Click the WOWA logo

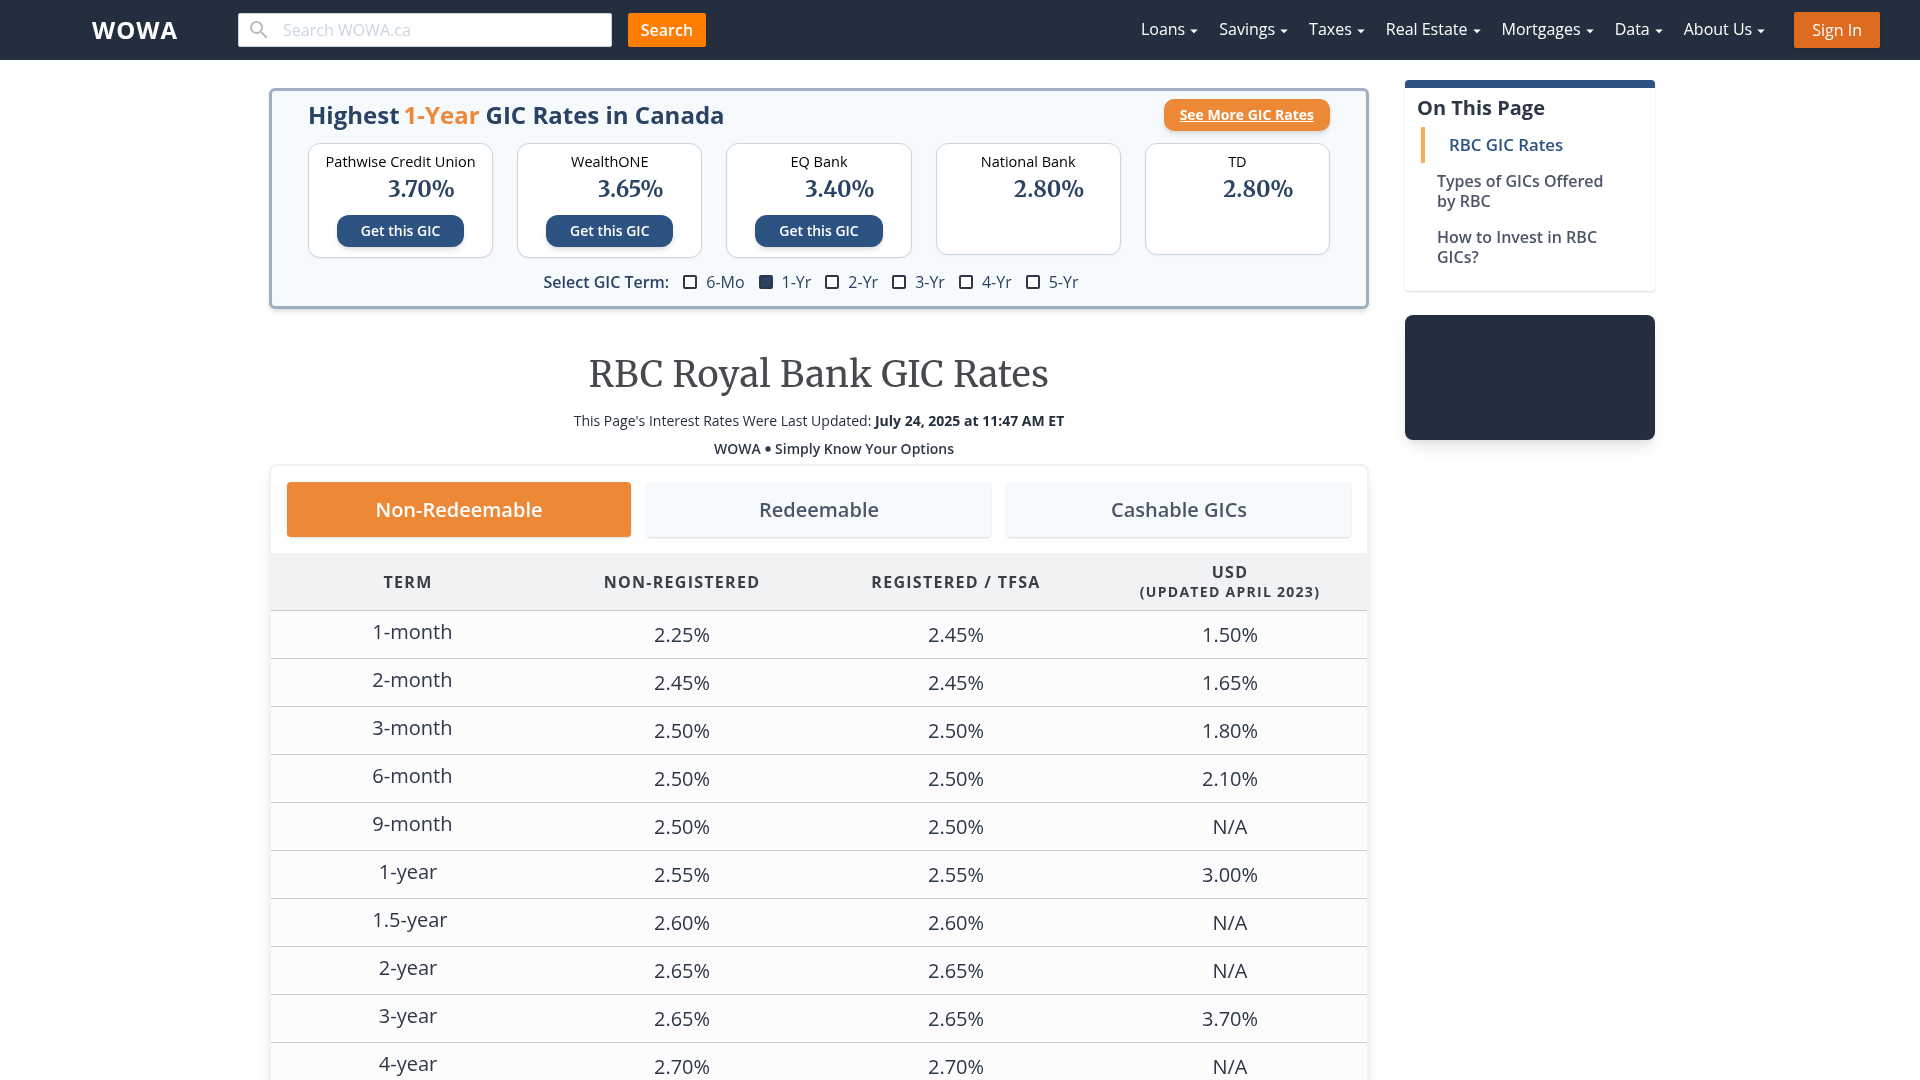pyautogui.click(x=134, y=30)
